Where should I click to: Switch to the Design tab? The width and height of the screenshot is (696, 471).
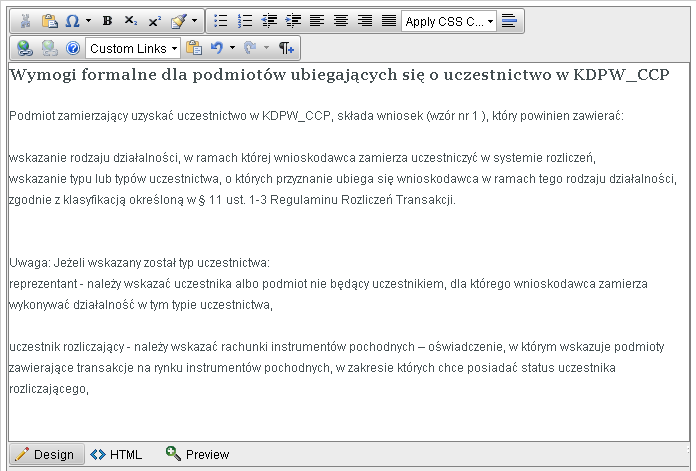click(x=46, y=455)
